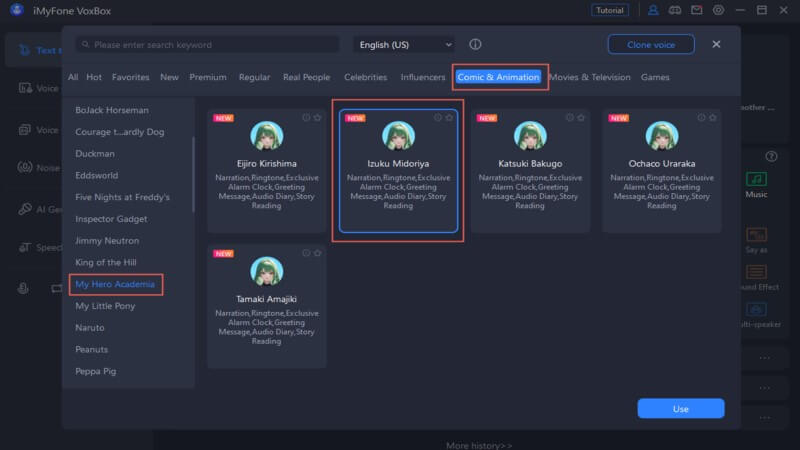800x450 pixels.
Task: Select Naruto in the series list
Action: click(90, 328)
